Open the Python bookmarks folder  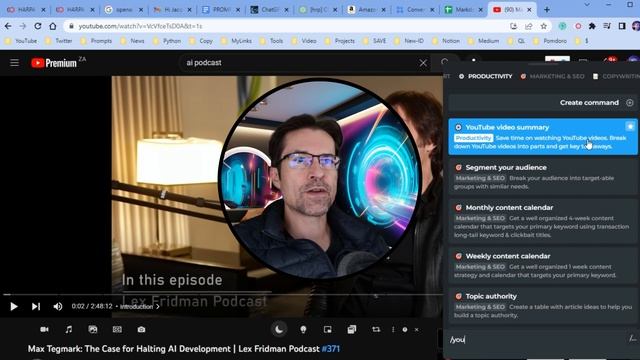167,41
